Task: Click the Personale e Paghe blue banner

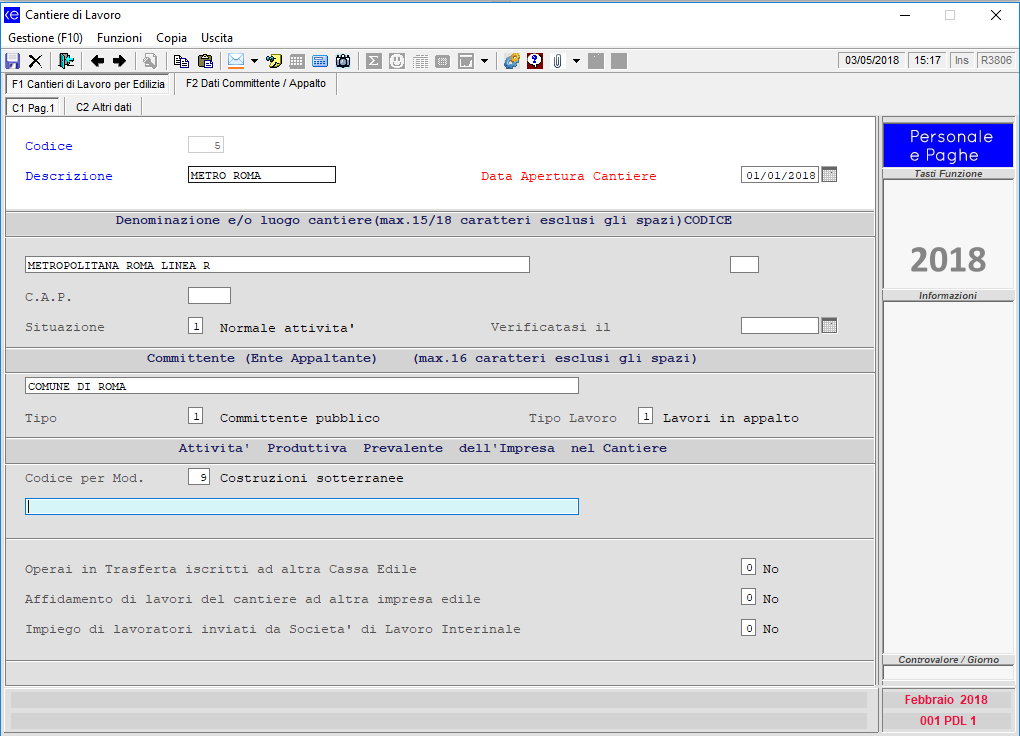Action: [x=948, y=146]
